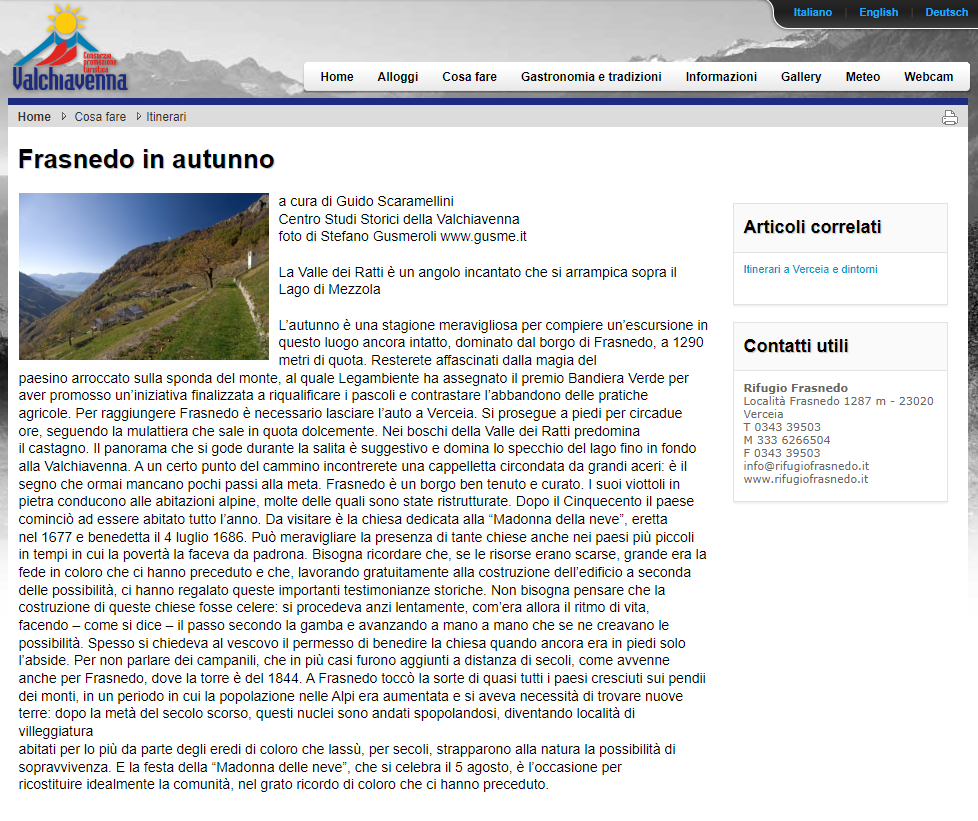
Task: Click Itinerari breadcrumb link
Action: 166,117
